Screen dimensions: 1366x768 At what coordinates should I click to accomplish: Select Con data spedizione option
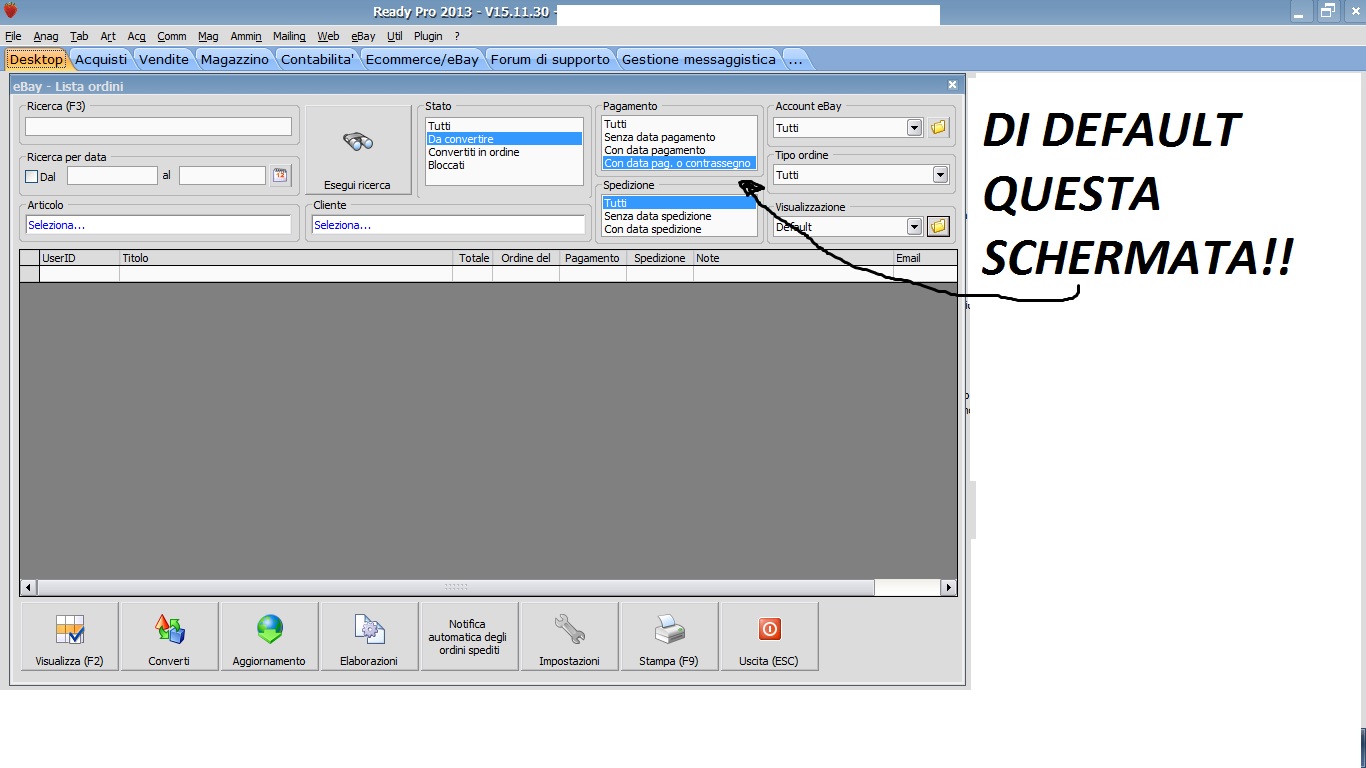680,229
